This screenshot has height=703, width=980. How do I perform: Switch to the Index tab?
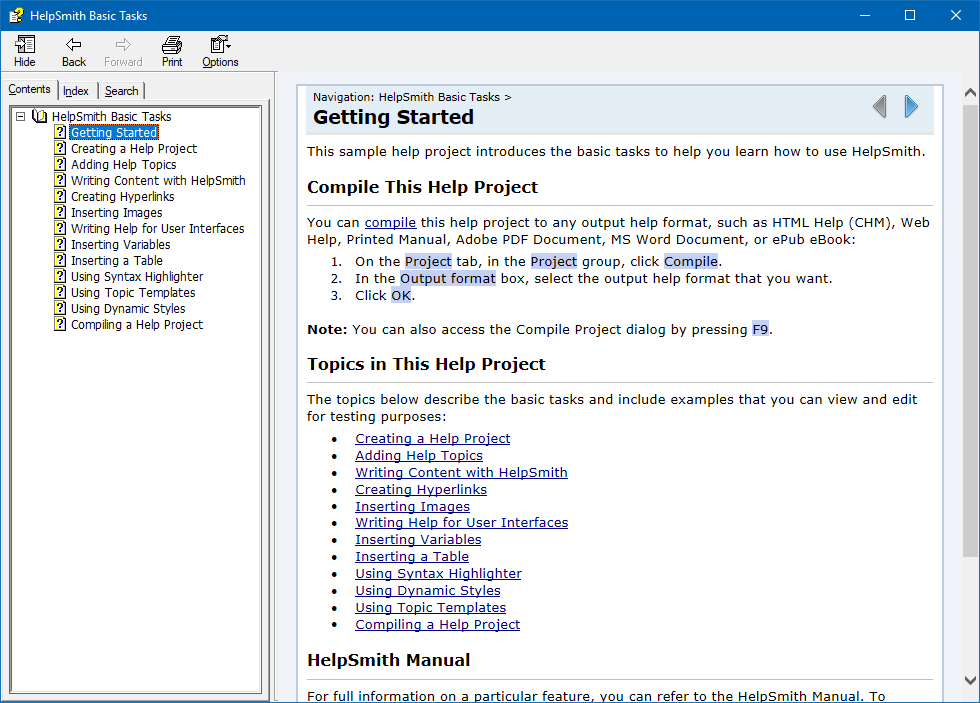pos(76,91)
